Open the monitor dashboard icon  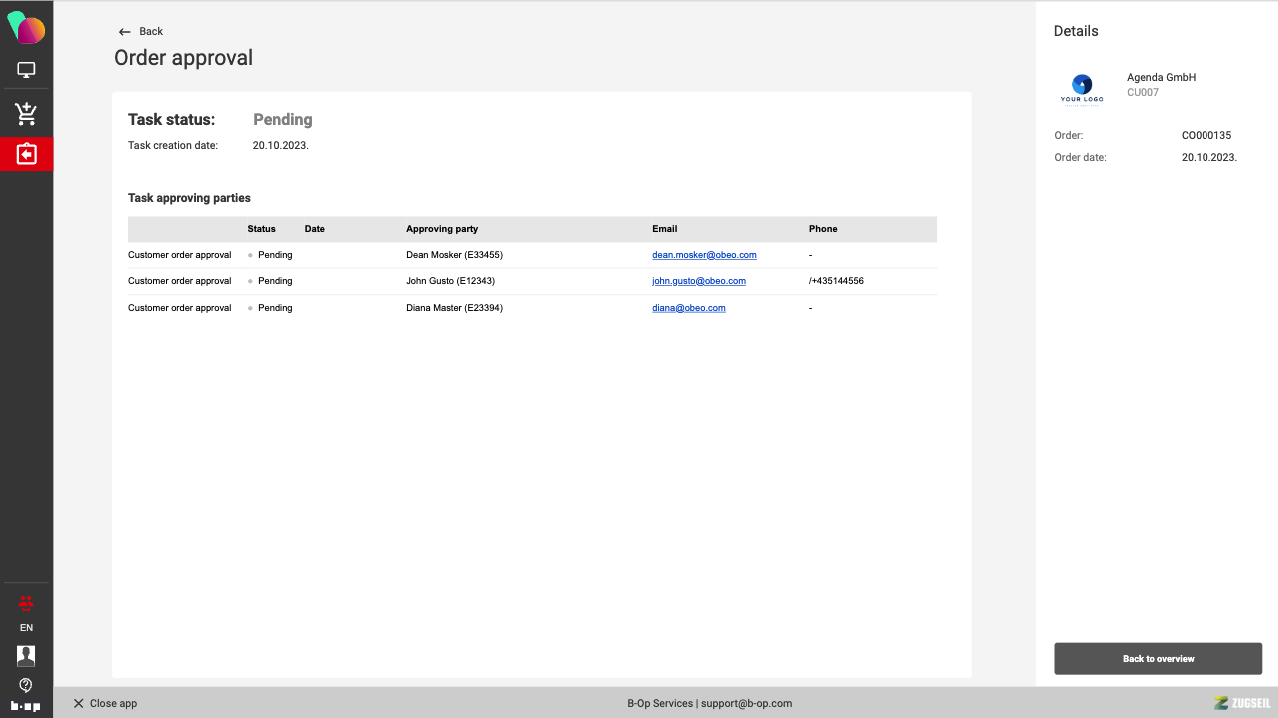pos(26,70)
